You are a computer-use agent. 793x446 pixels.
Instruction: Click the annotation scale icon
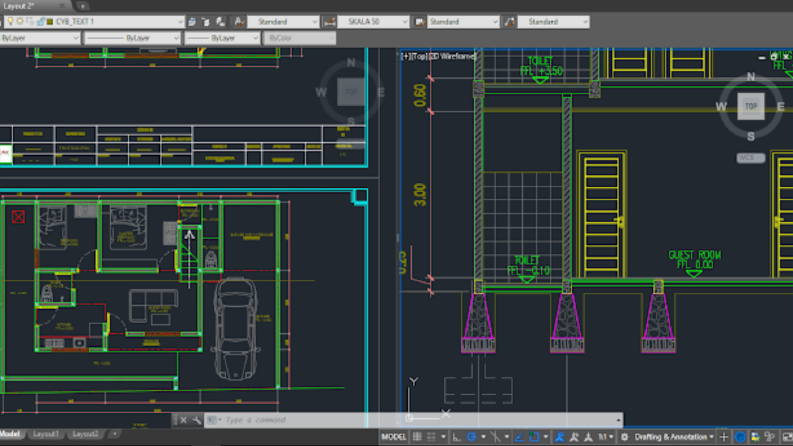point(588,437)
